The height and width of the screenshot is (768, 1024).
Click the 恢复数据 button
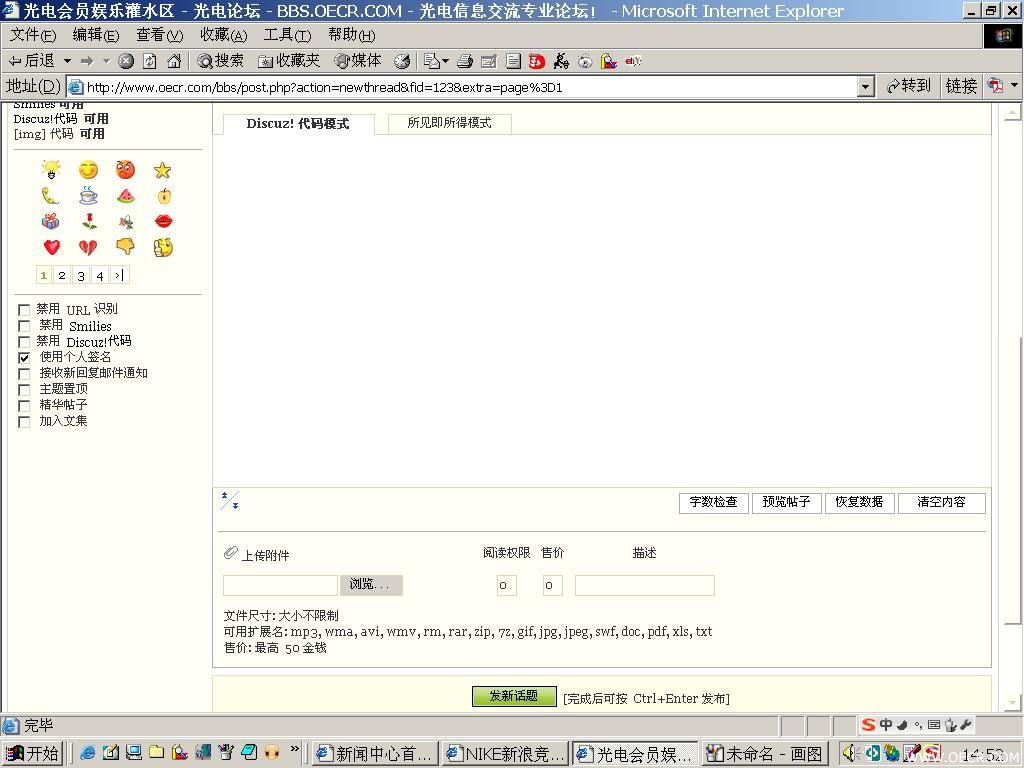(x=859, y=502)
